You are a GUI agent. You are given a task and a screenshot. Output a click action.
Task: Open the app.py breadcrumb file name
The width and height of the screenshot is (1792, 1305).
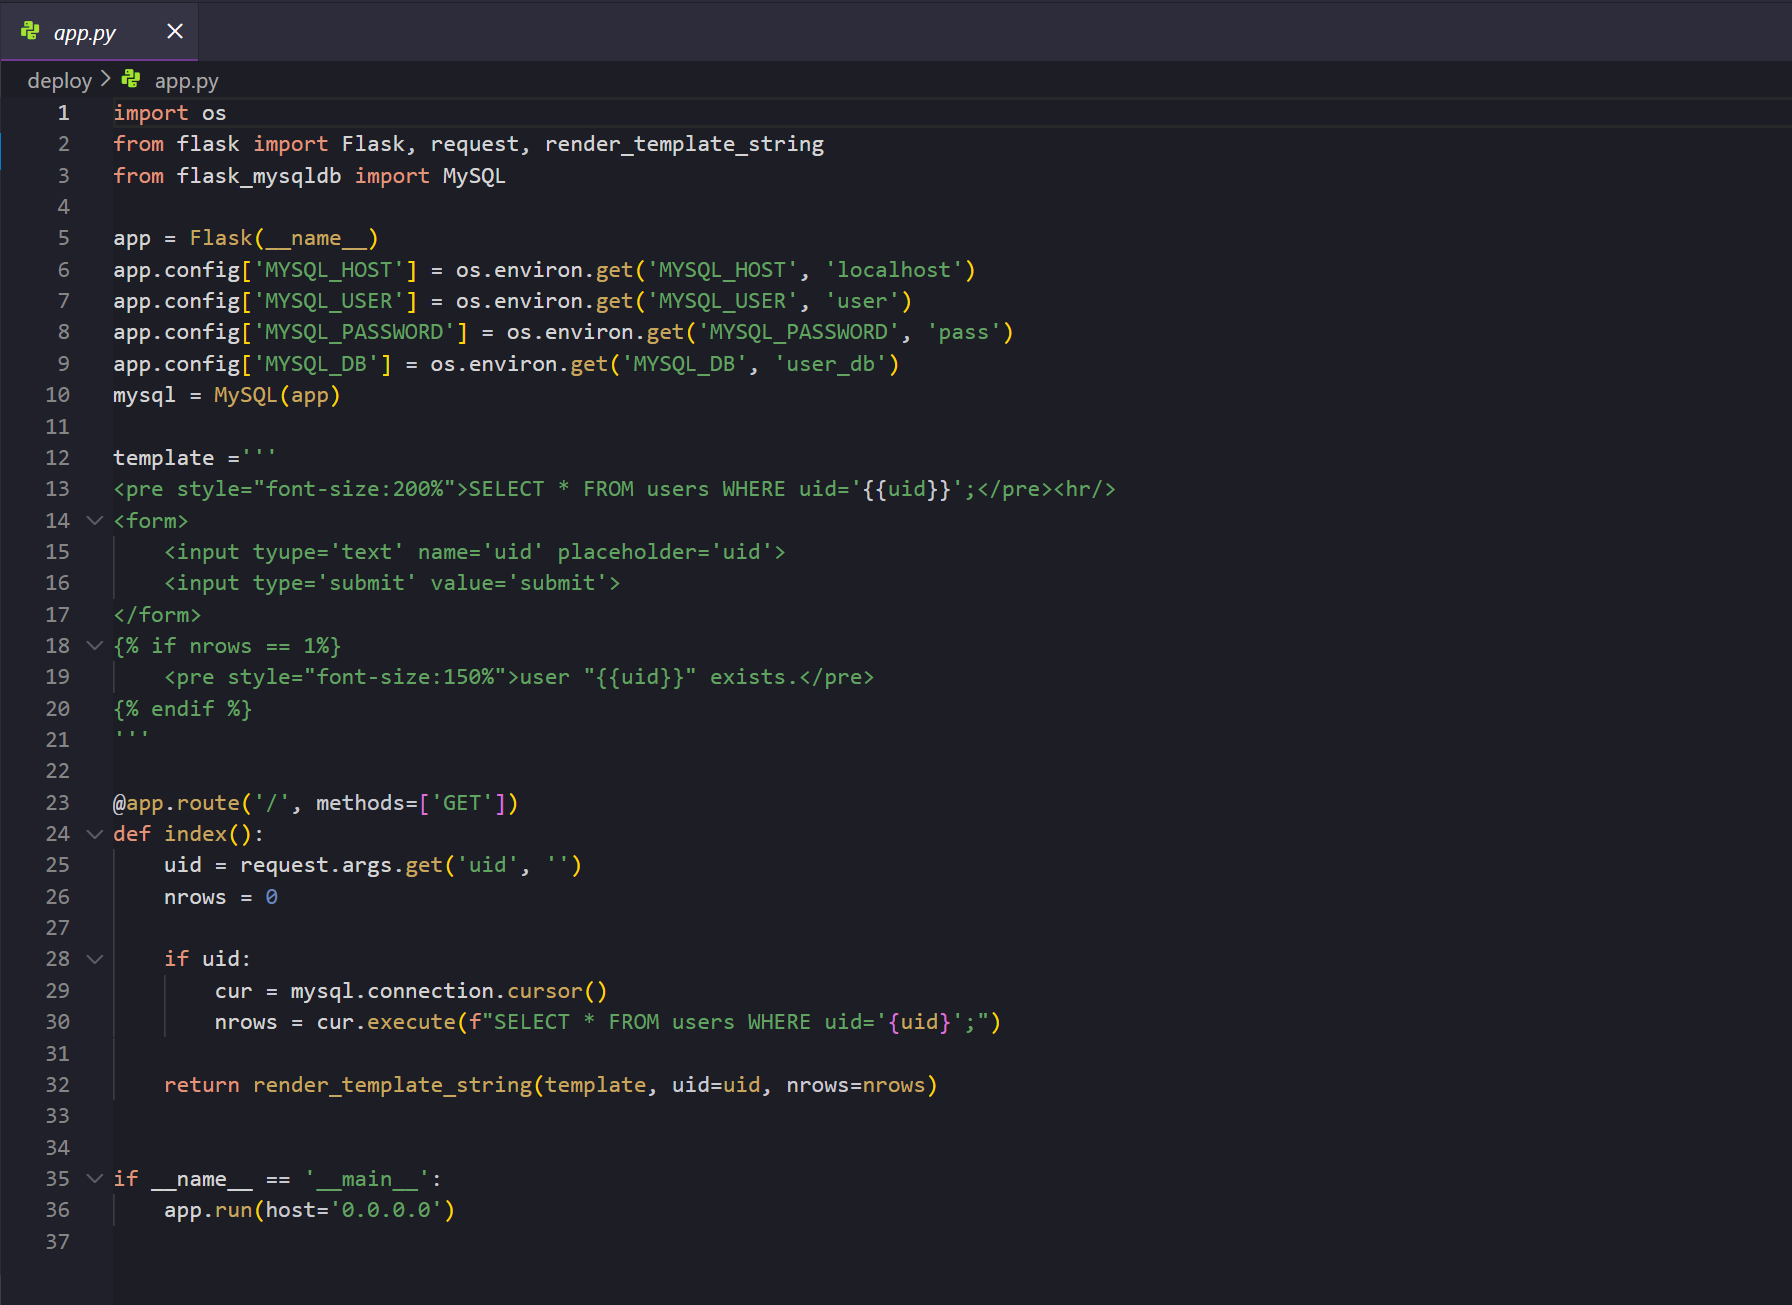coord(186,81)
